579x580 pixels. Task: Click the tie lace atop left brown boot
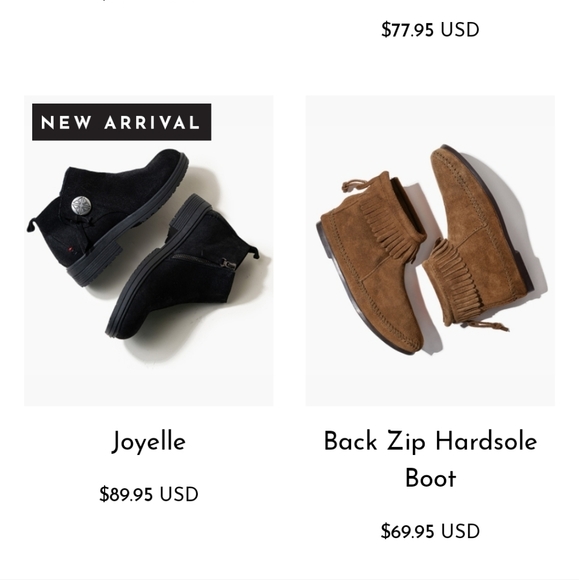coord(354,185)
